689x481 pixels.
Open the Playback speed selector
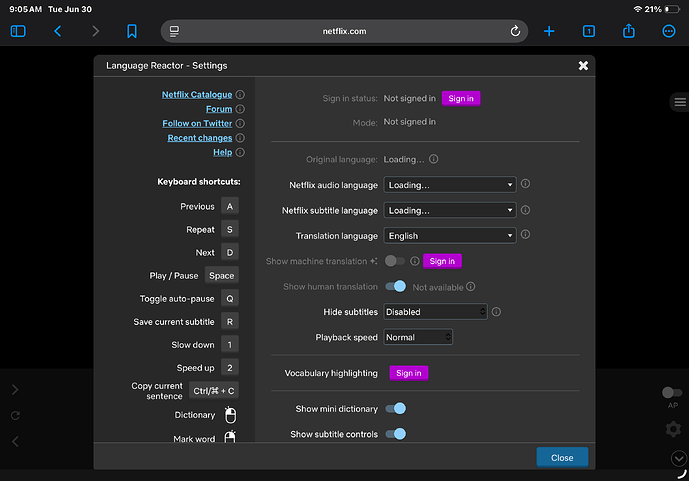[418, 337]
